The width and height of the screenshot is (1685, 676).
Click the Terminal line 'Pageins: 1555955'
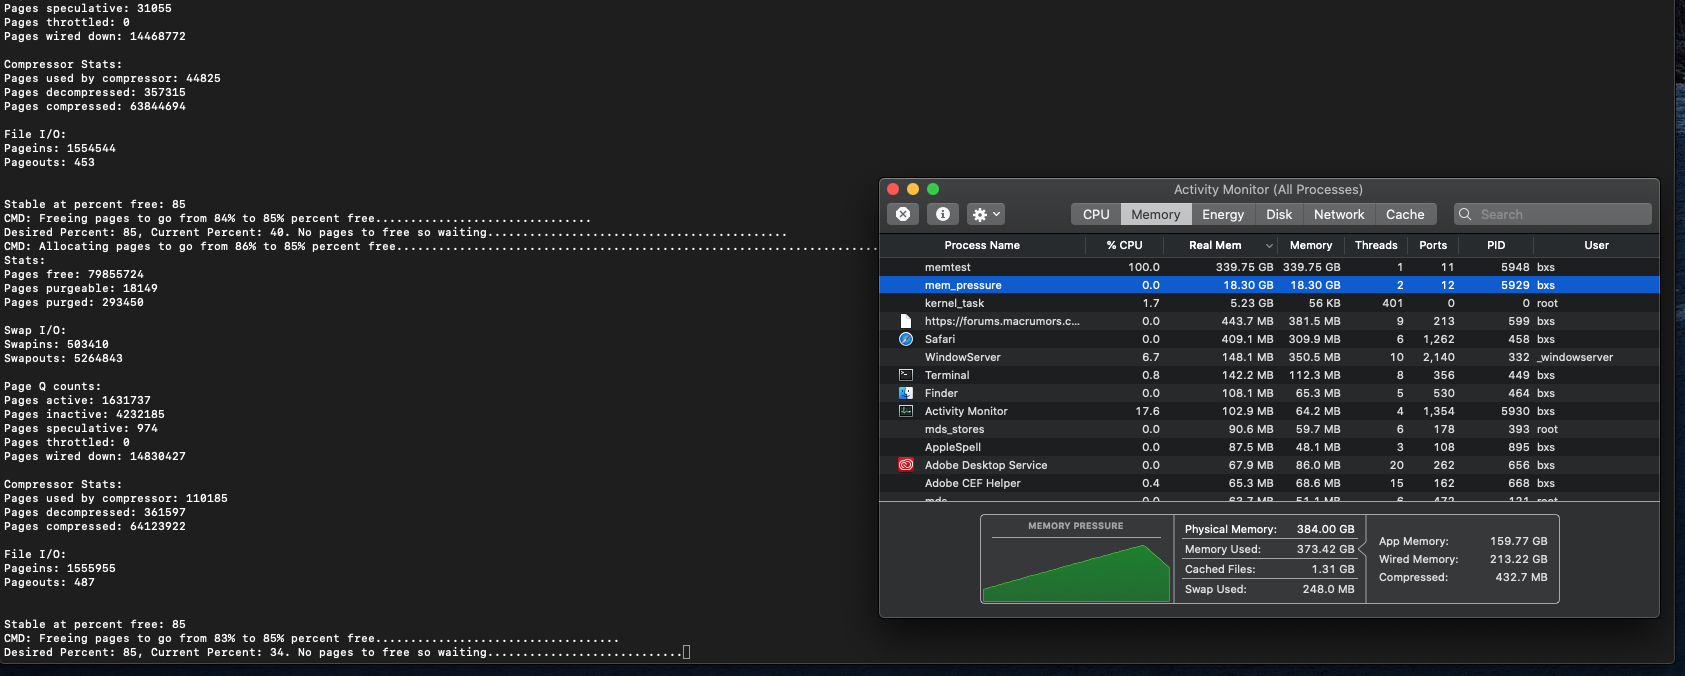(60, 568)
